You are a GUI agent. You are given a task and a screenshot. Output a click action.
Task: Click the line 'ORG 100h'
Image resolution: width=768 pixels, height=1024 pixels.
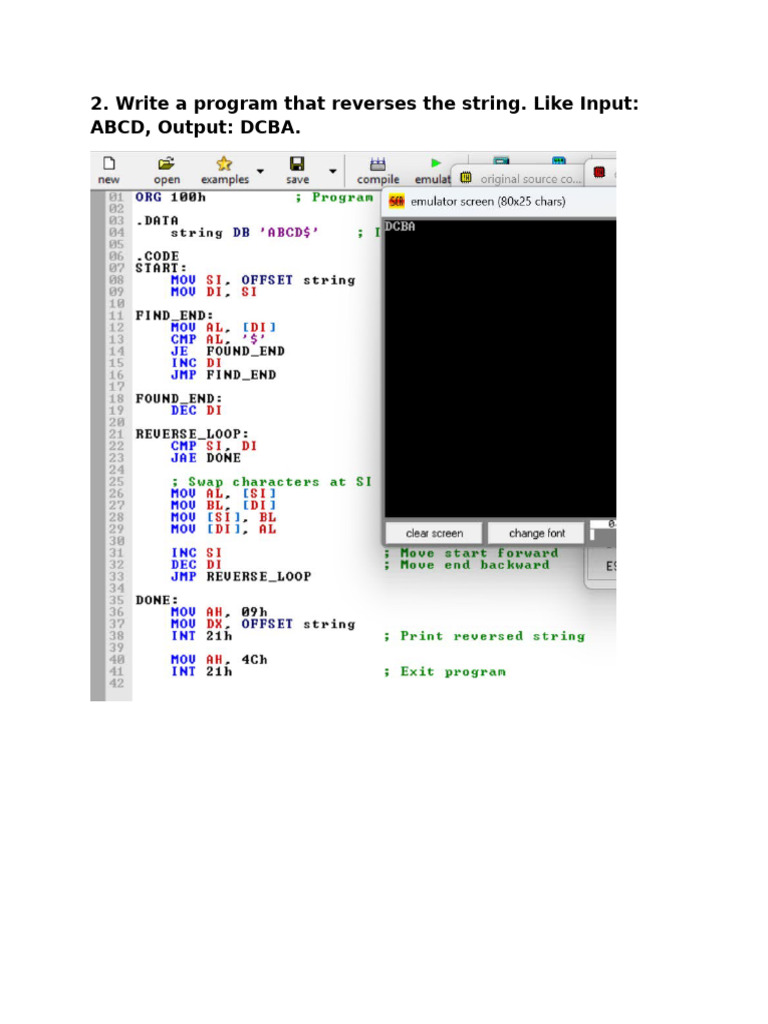coord(170,197)
